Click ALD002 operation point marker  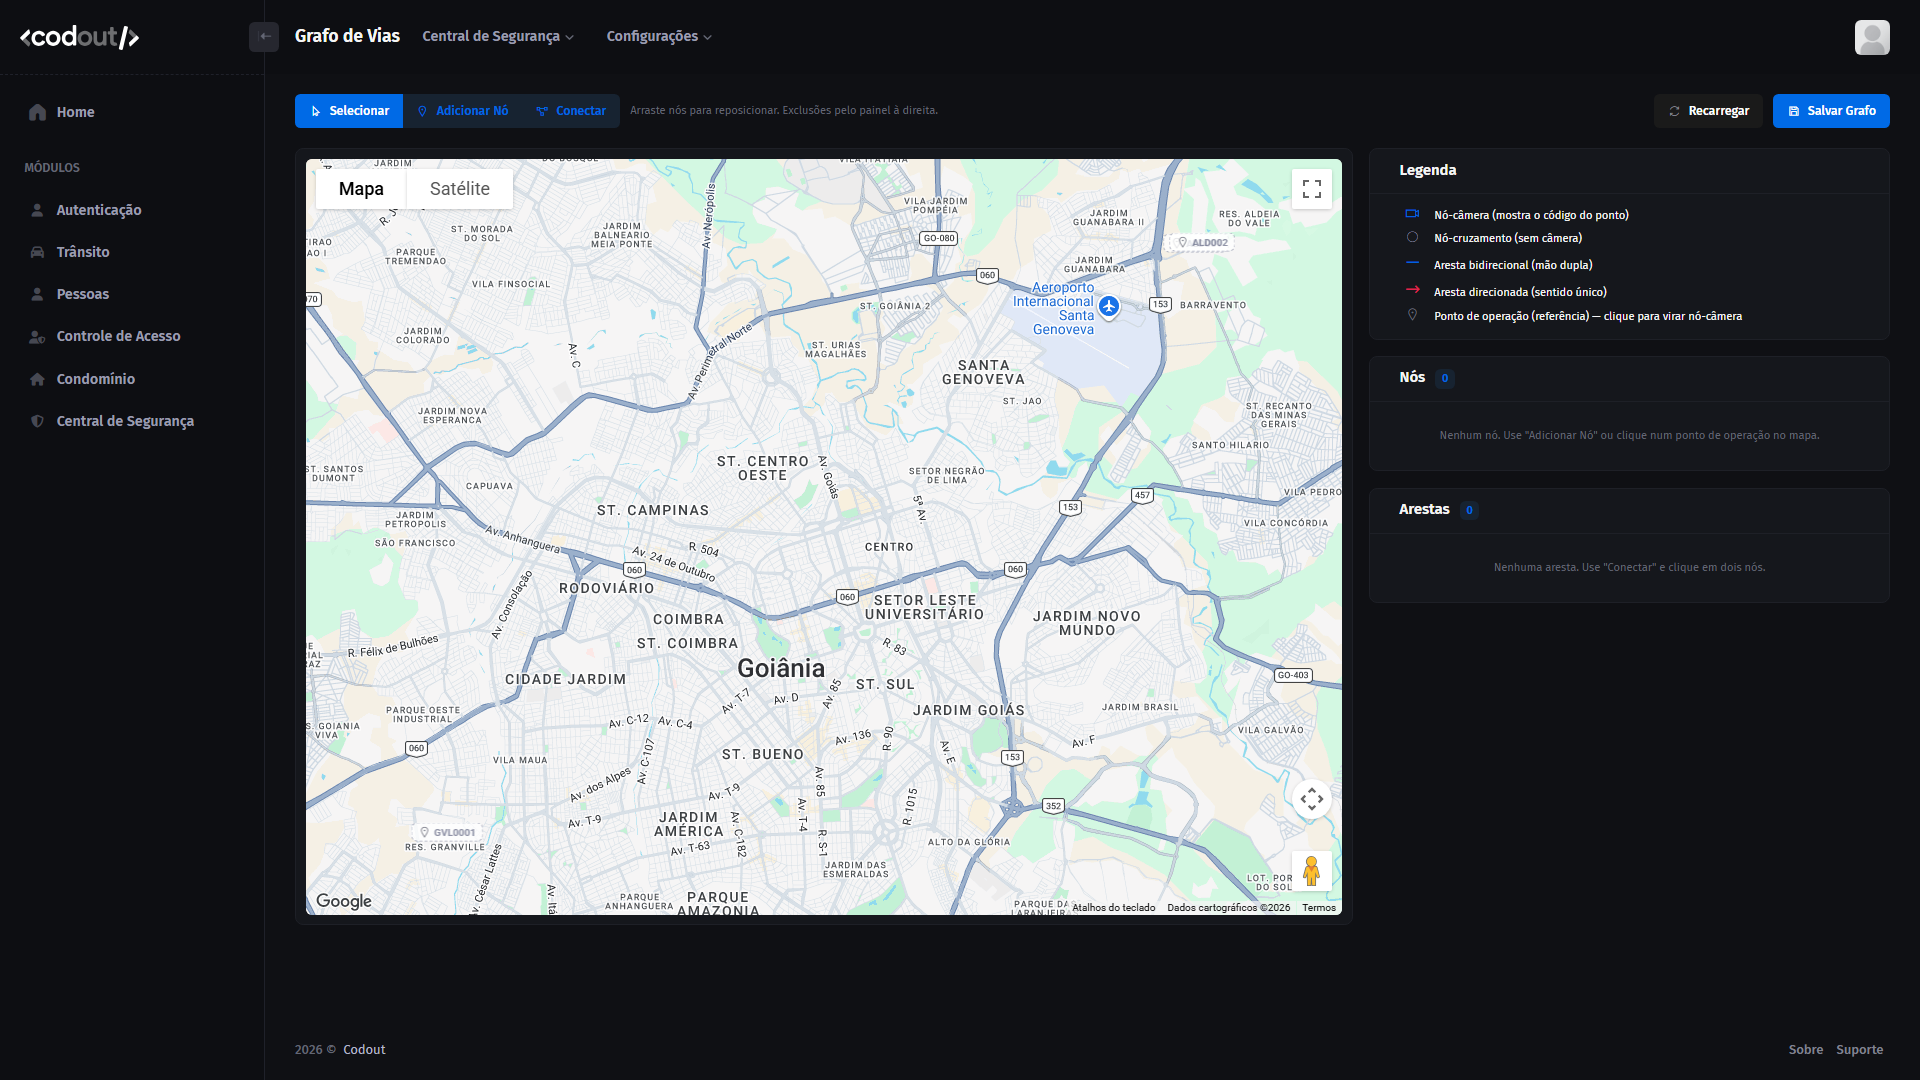click(x=1201, y=243)
